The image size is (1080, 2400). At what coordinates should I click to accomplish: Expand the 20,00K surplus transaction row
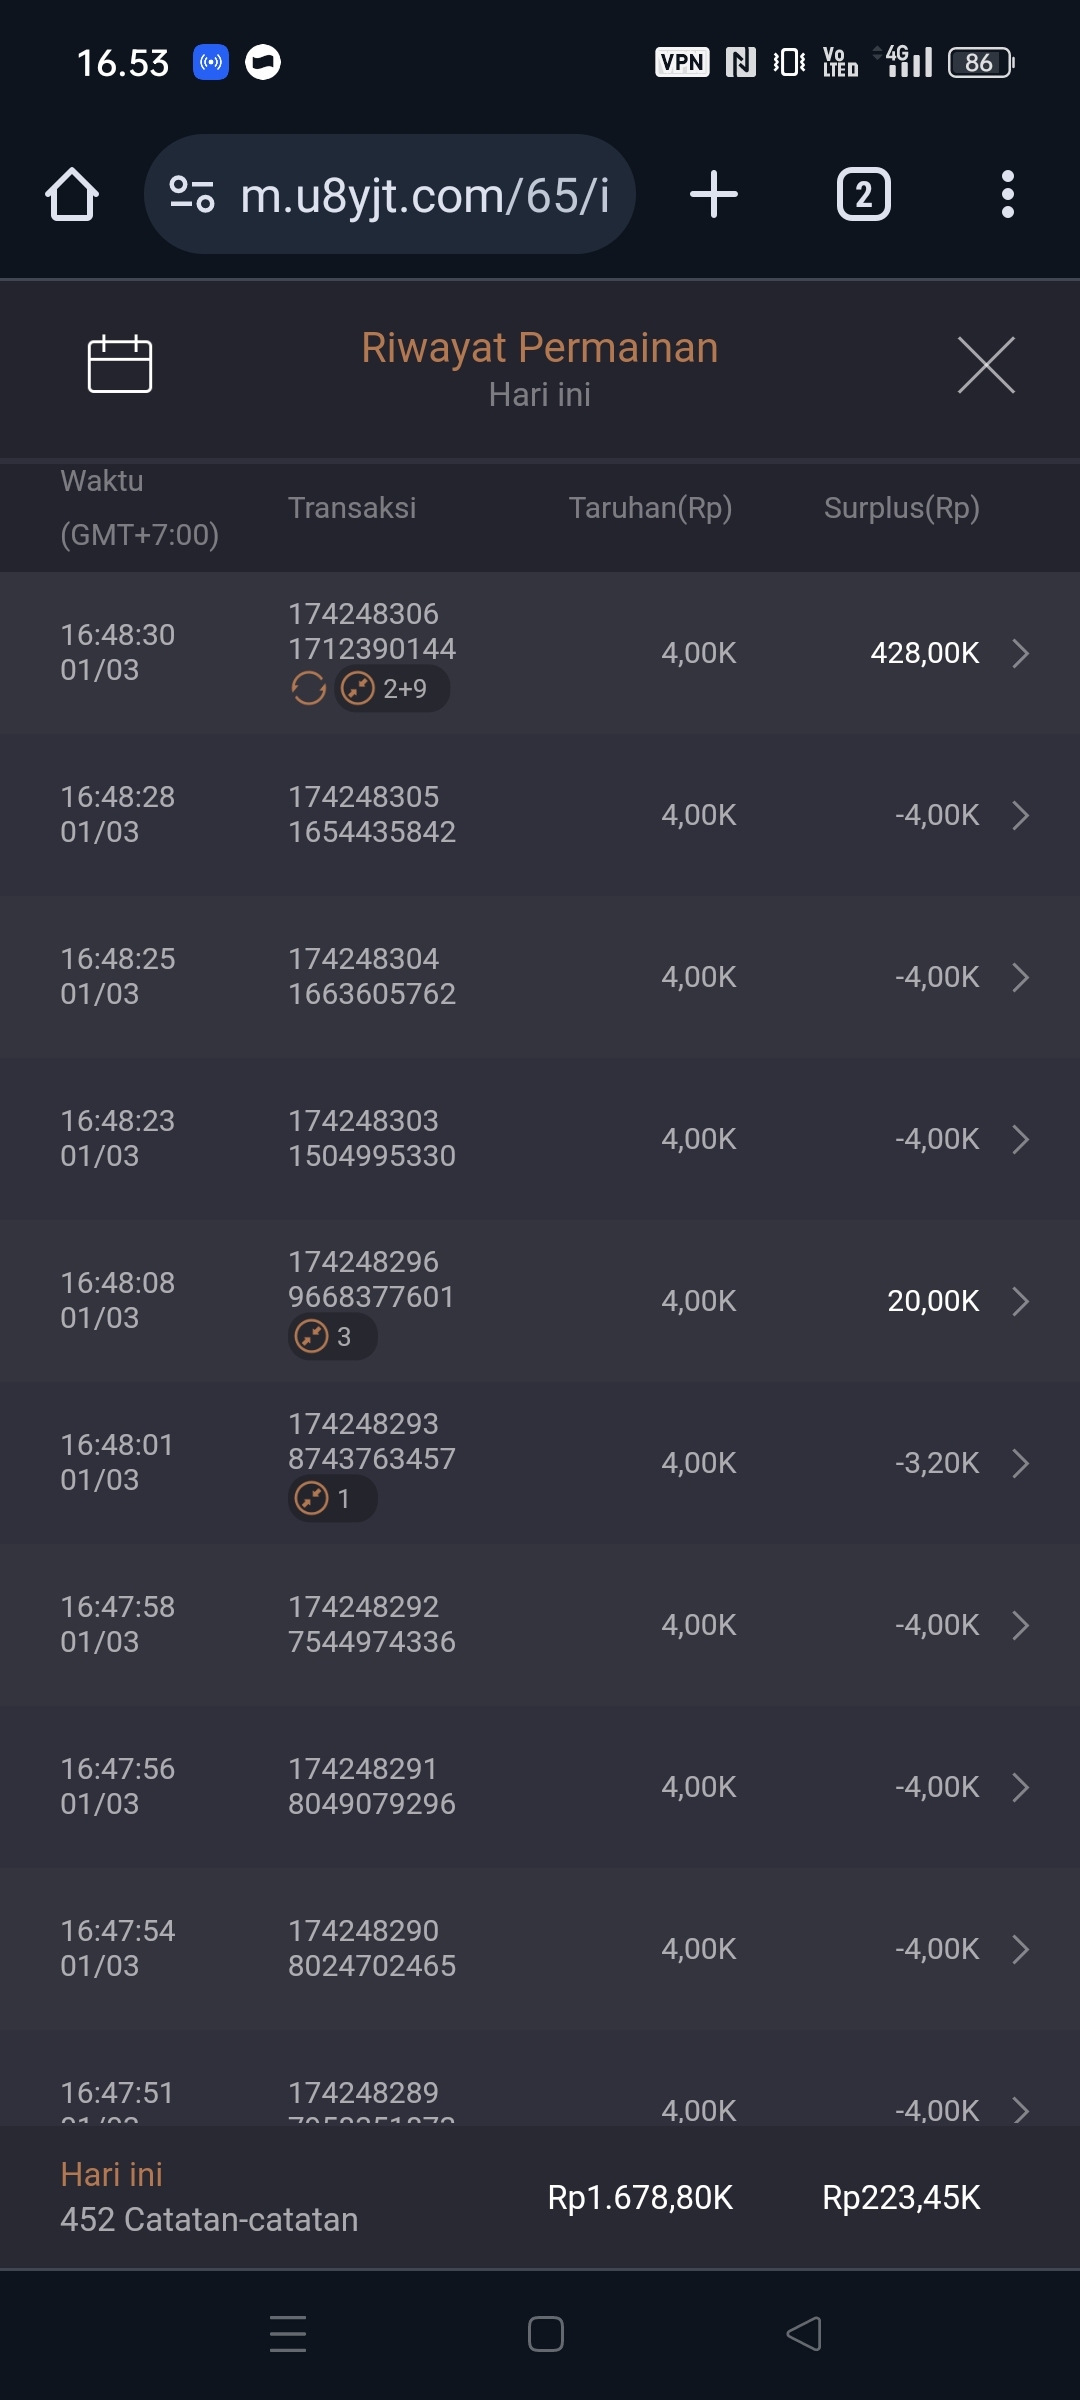point(1020,1301)
